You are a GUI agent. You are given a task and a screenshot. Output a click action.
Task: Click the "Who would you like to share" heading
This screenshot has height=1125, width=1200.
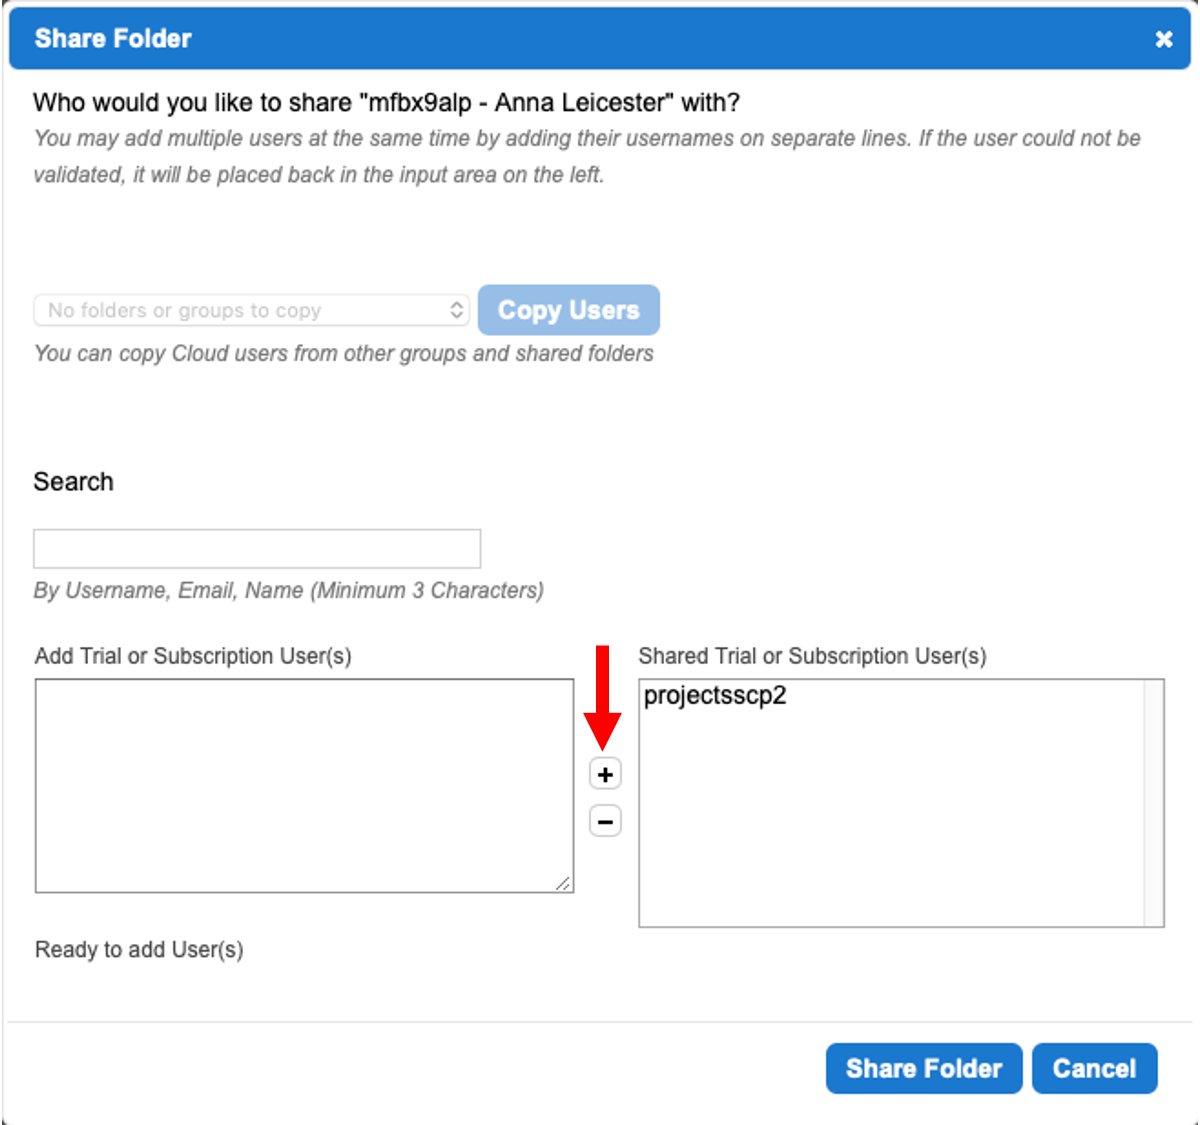(386, 103)
